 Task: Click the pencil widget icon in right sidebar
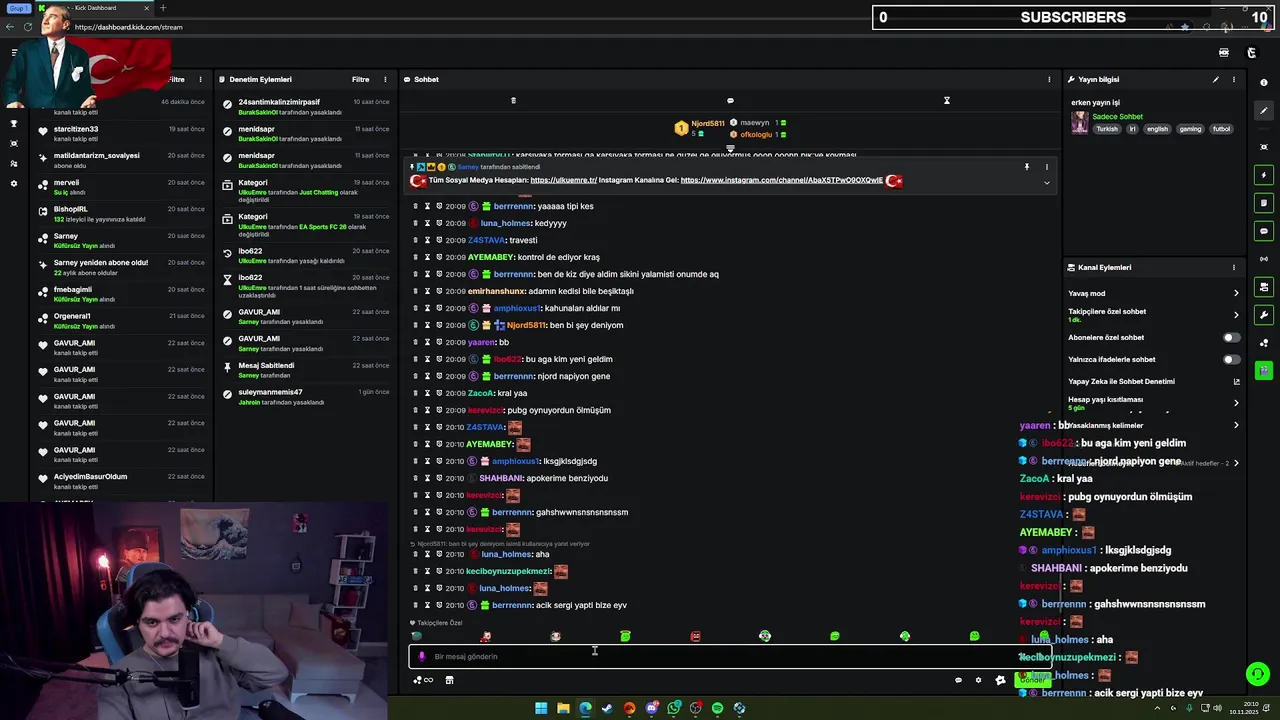point(1264,111)
